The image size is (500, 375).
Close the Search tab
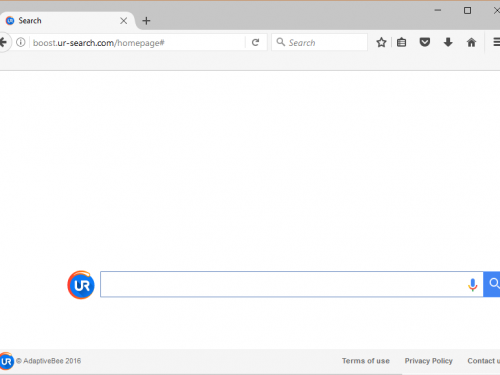point(123,21)
